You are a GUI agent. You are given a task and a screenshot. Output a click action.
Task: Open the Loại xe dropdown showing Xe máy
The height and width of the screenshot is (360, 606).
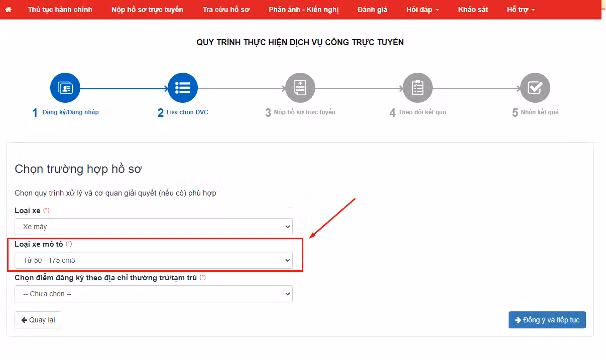153,227
